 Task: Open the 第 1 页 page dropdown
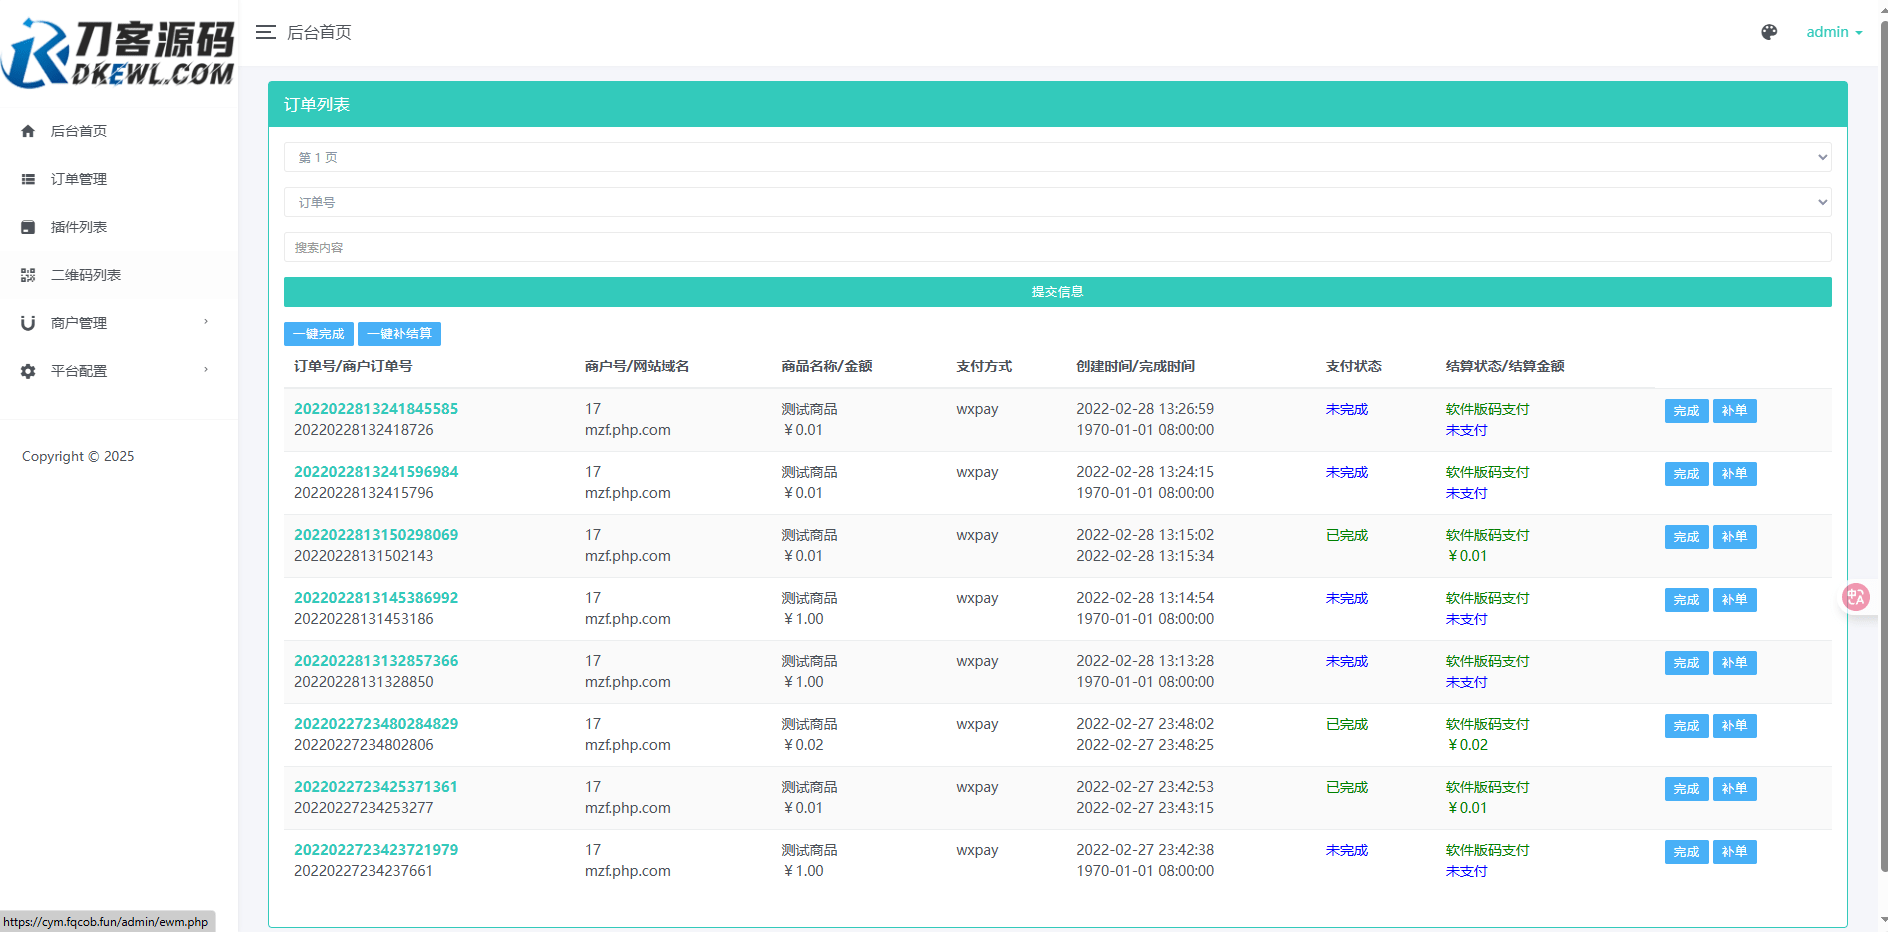coord(1057,157)
